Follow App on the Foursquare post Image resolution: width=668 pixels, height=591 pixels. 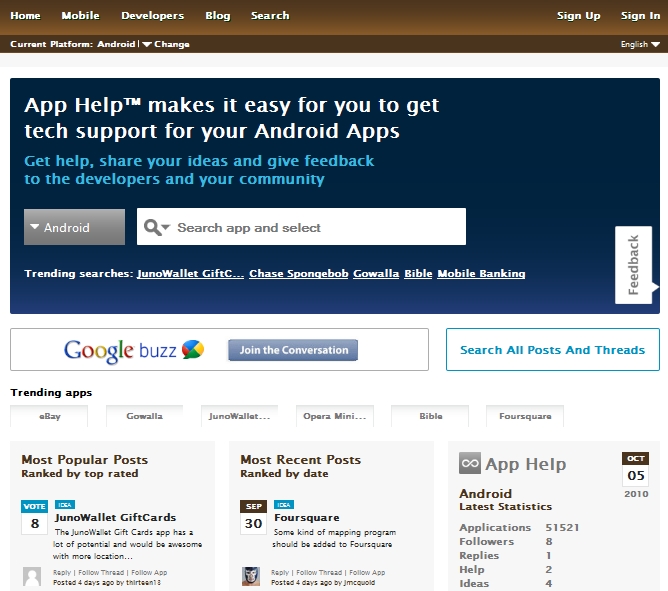pyautogui.click(x=367, y=573)
